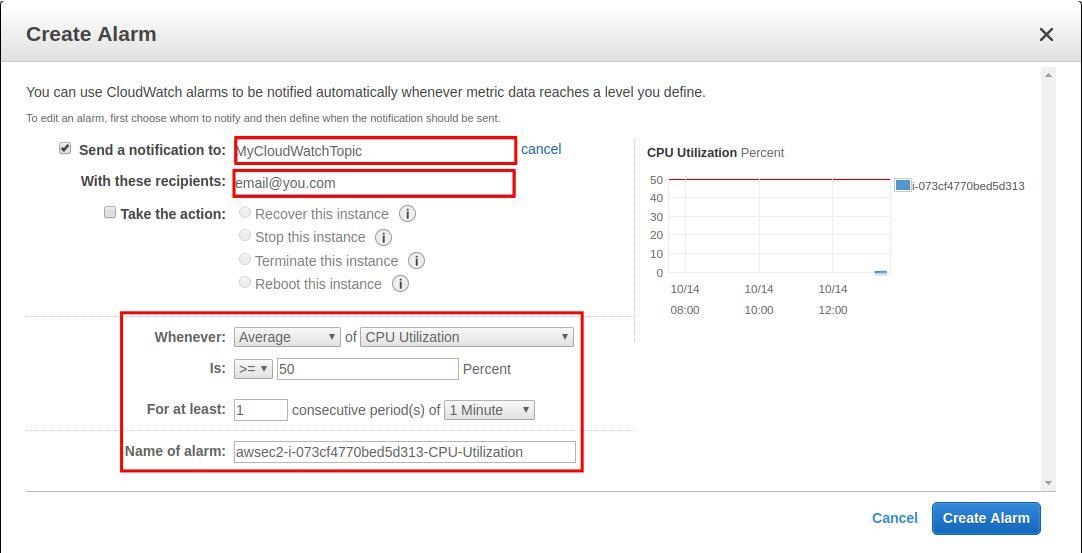
Task: Click the blue legend swatch for i-073cf4770bed5d313
Action: [x=903, y=185]
